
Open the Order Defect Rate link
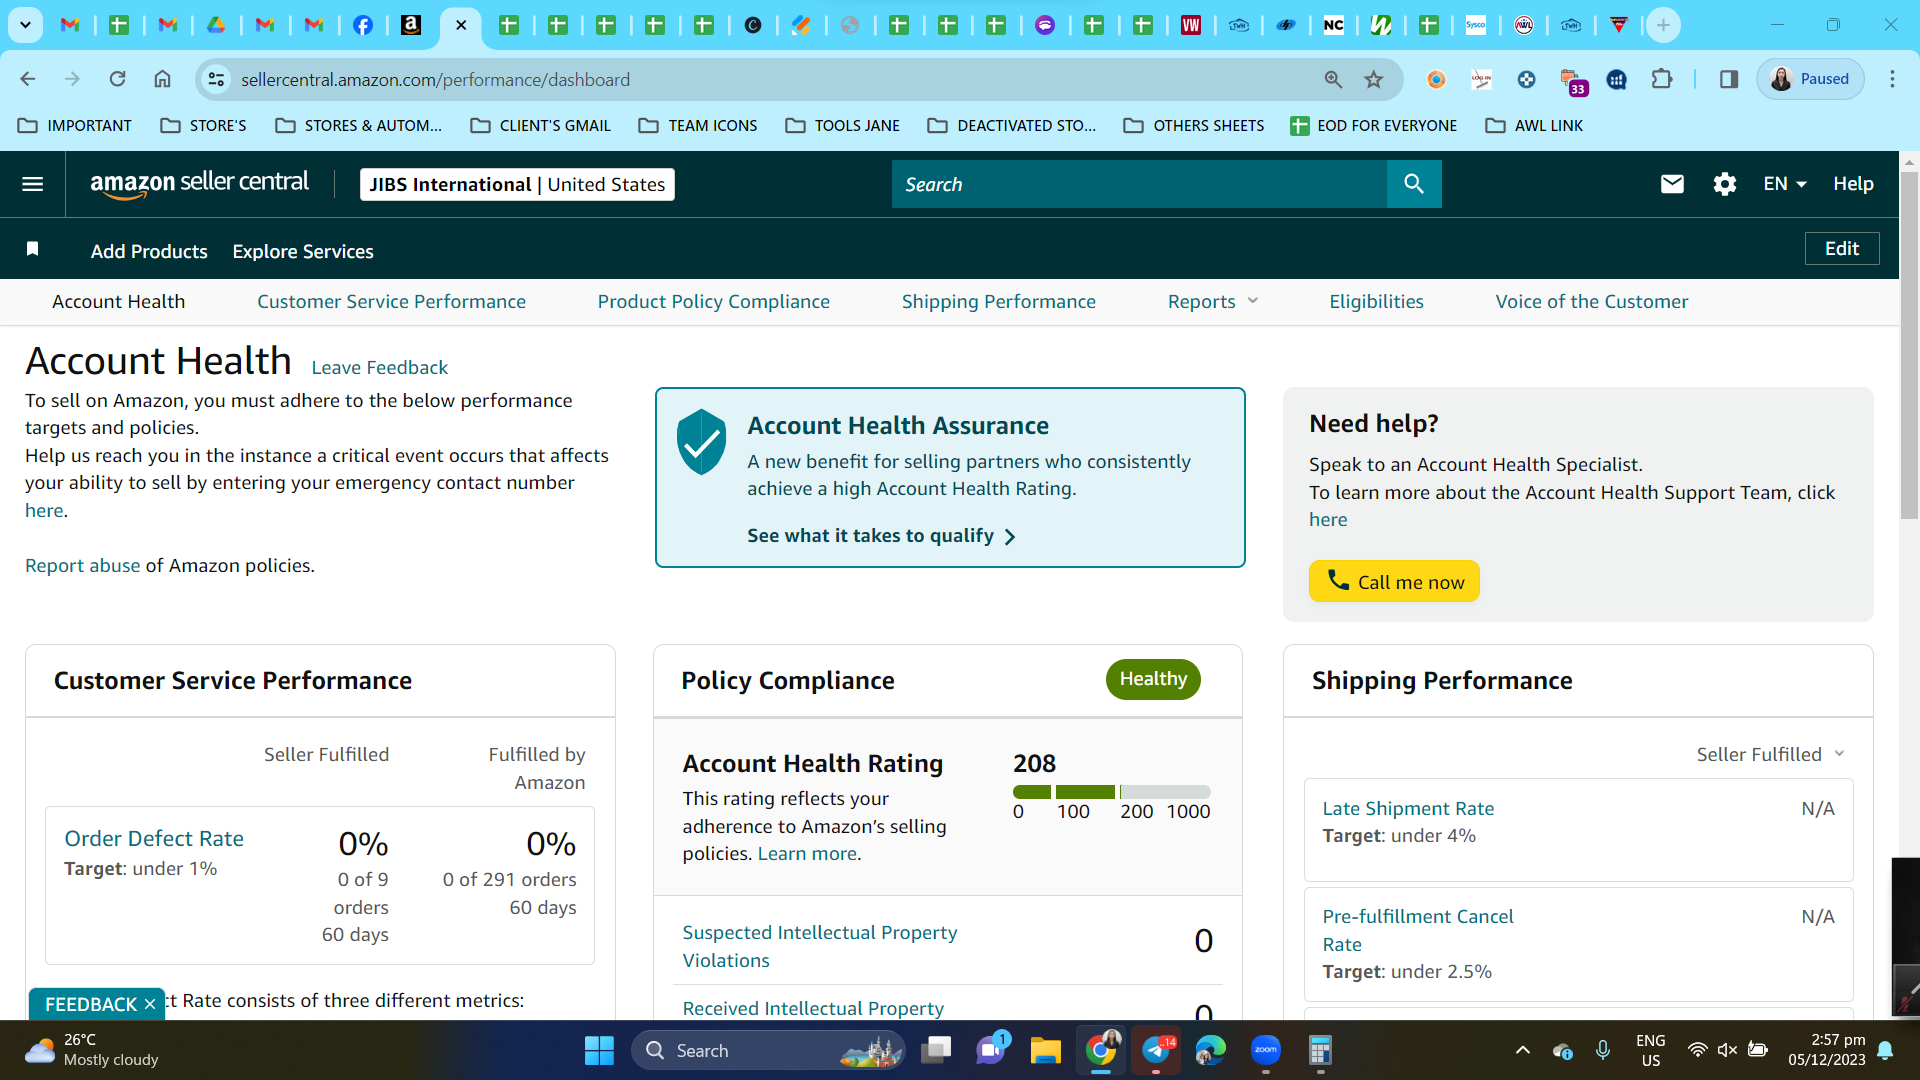(154, 839)
